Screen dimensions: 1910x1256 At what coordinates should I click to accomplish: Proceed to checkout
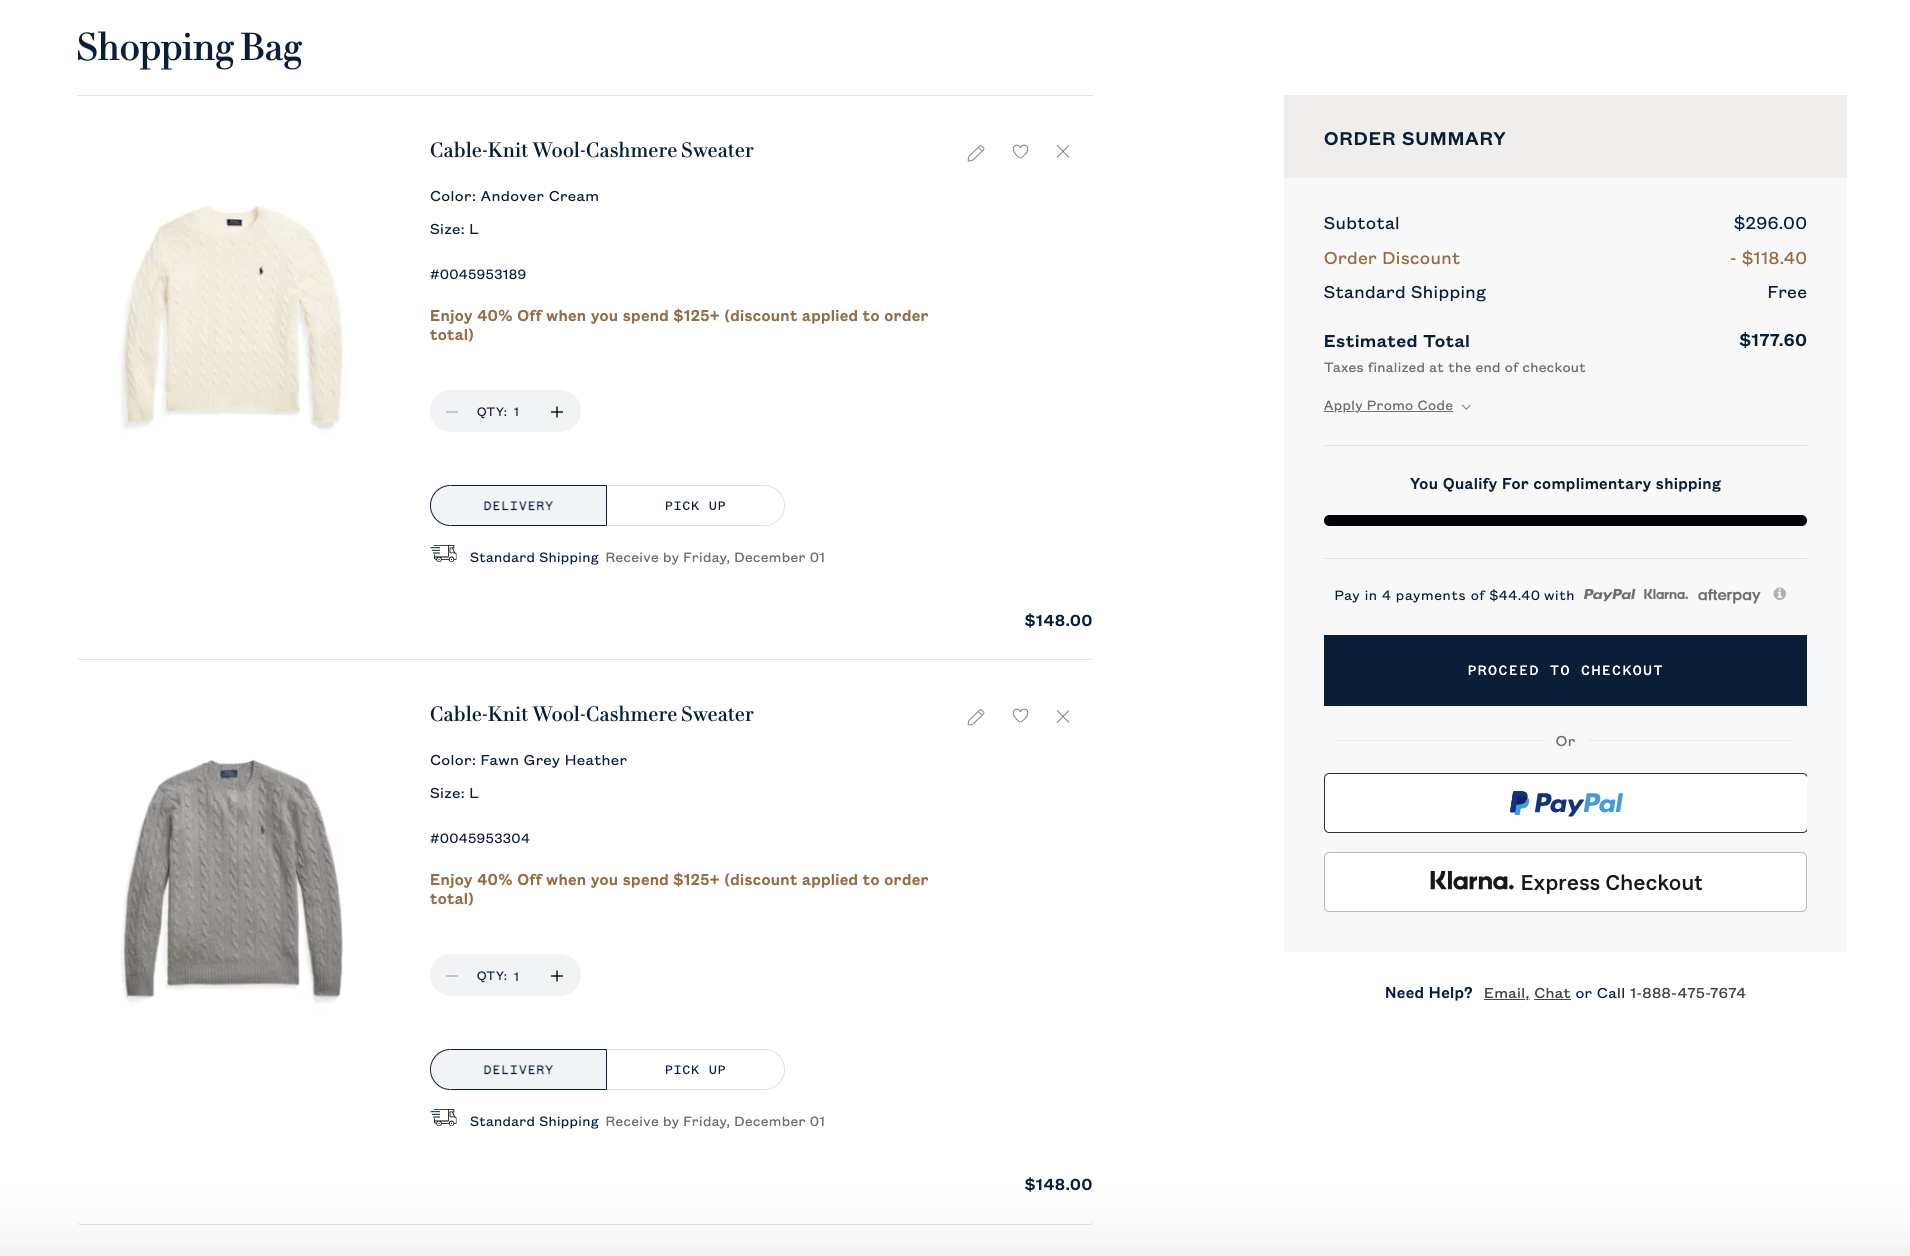1565,670
